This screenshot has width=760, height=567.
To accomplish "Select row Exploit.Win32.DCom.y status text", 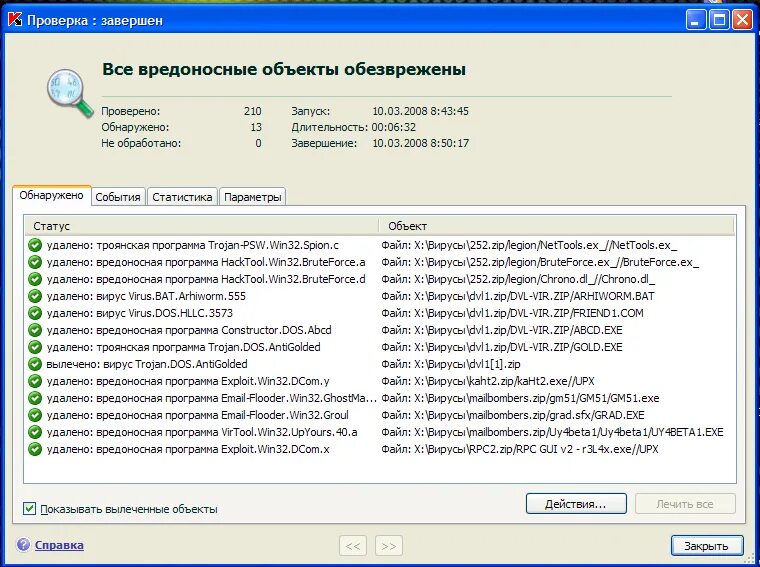I will (188, 381).
